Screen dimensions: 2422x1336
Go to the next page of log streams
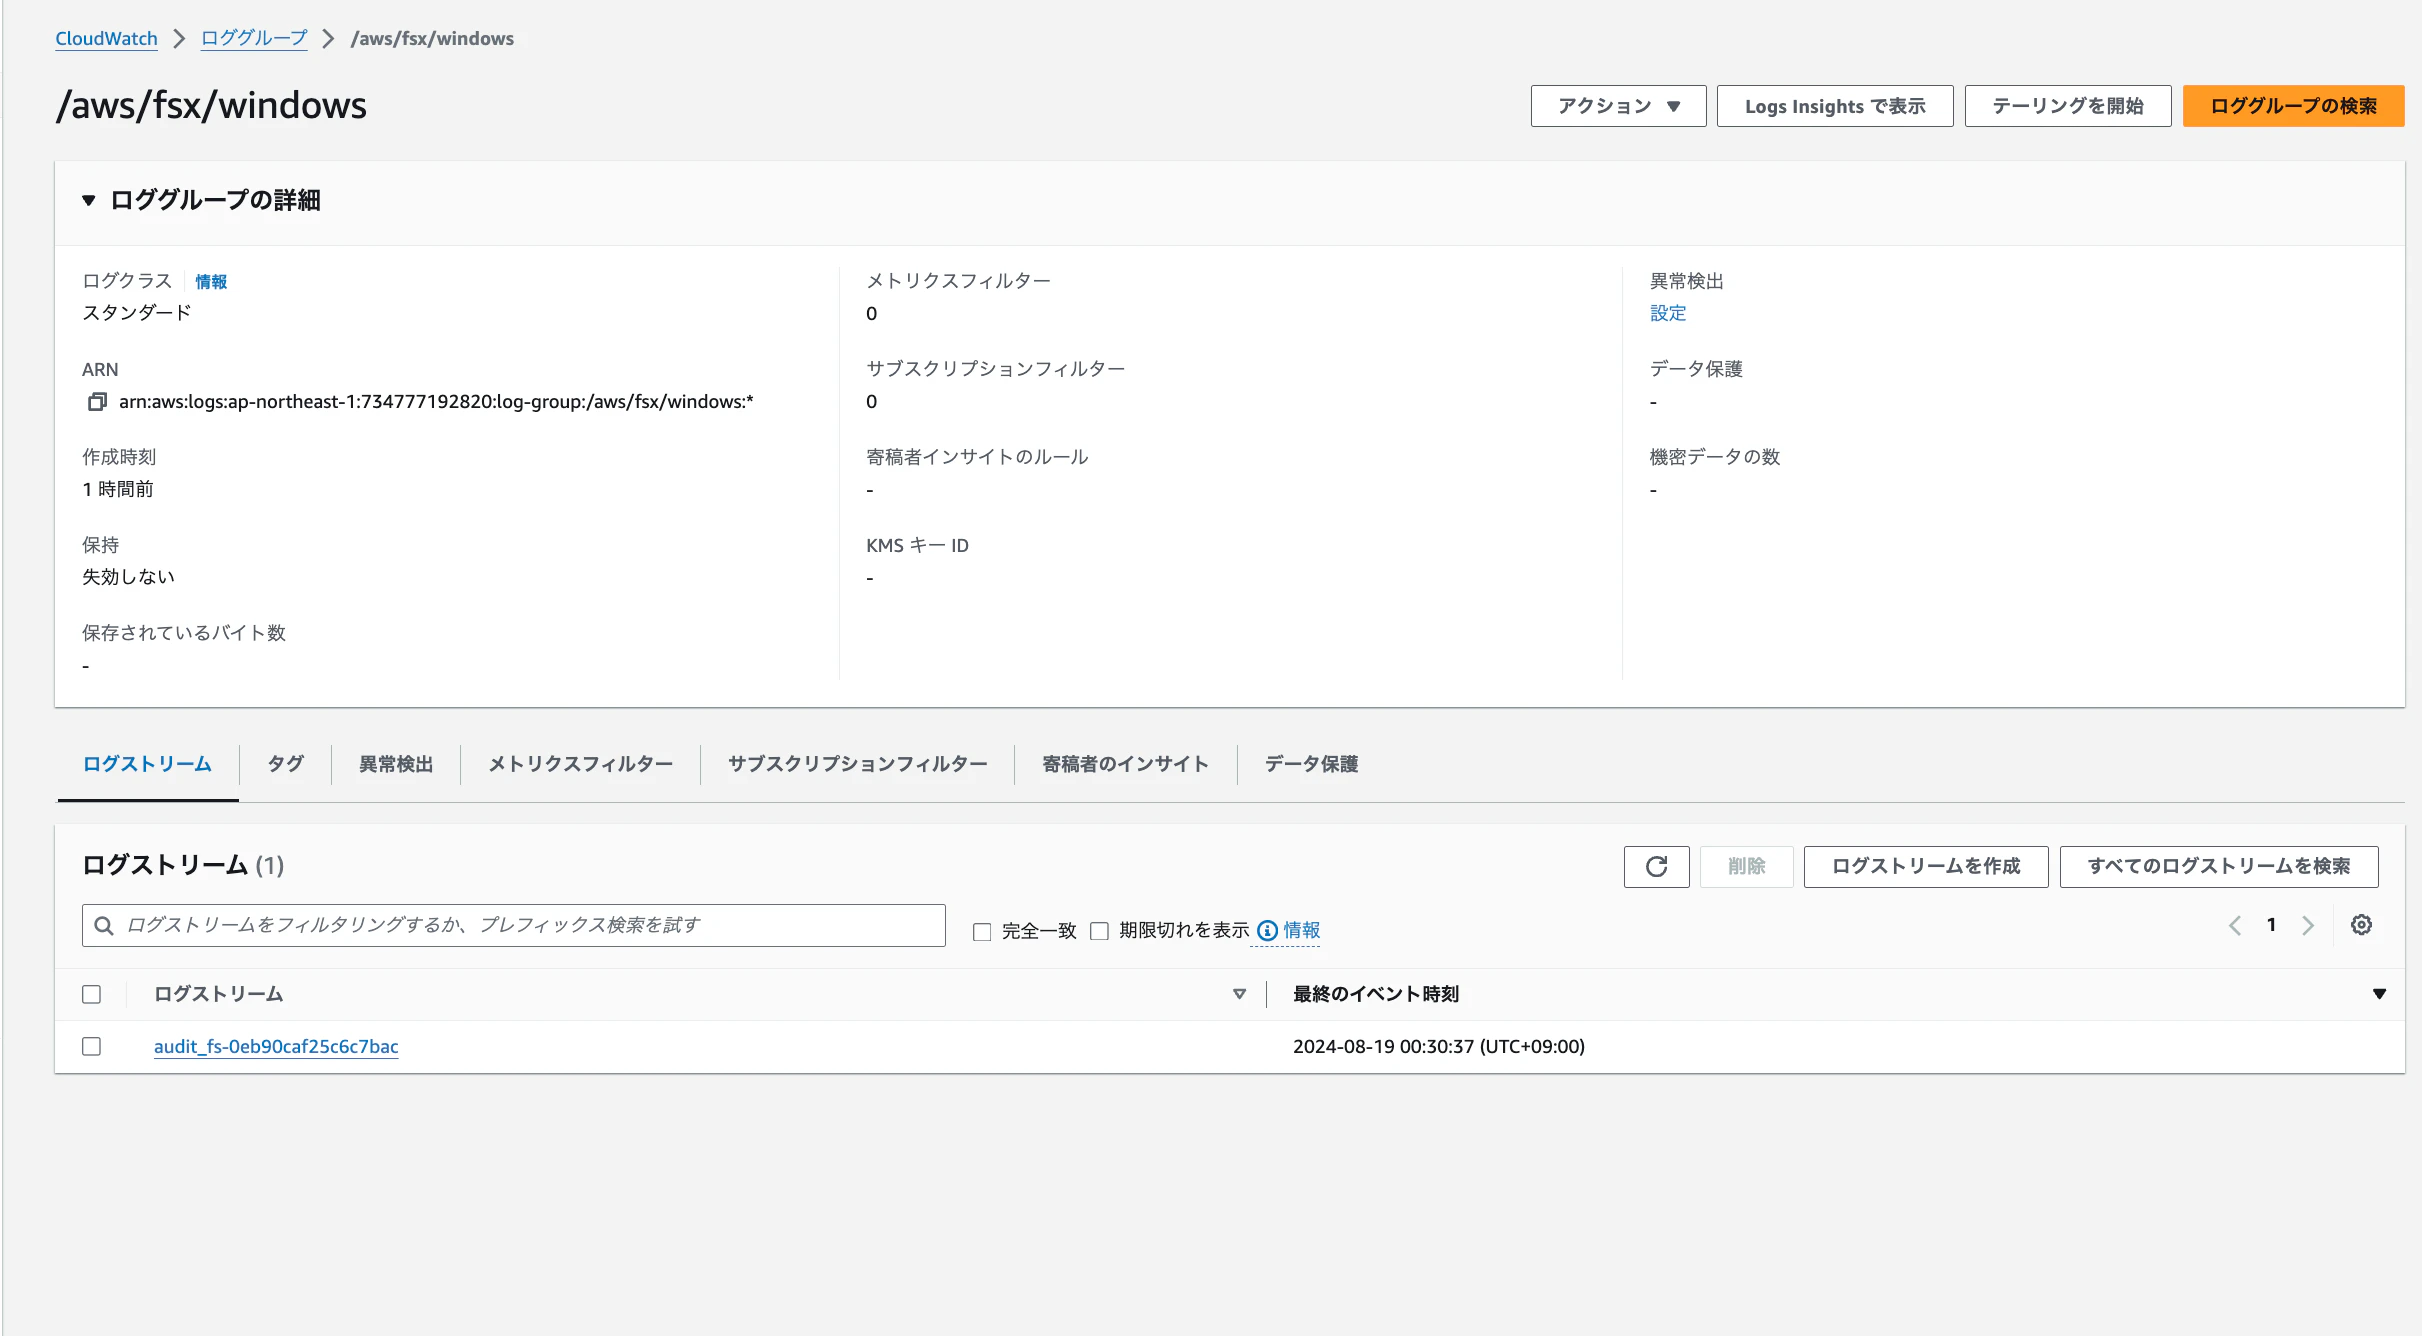click(2308, 925)
